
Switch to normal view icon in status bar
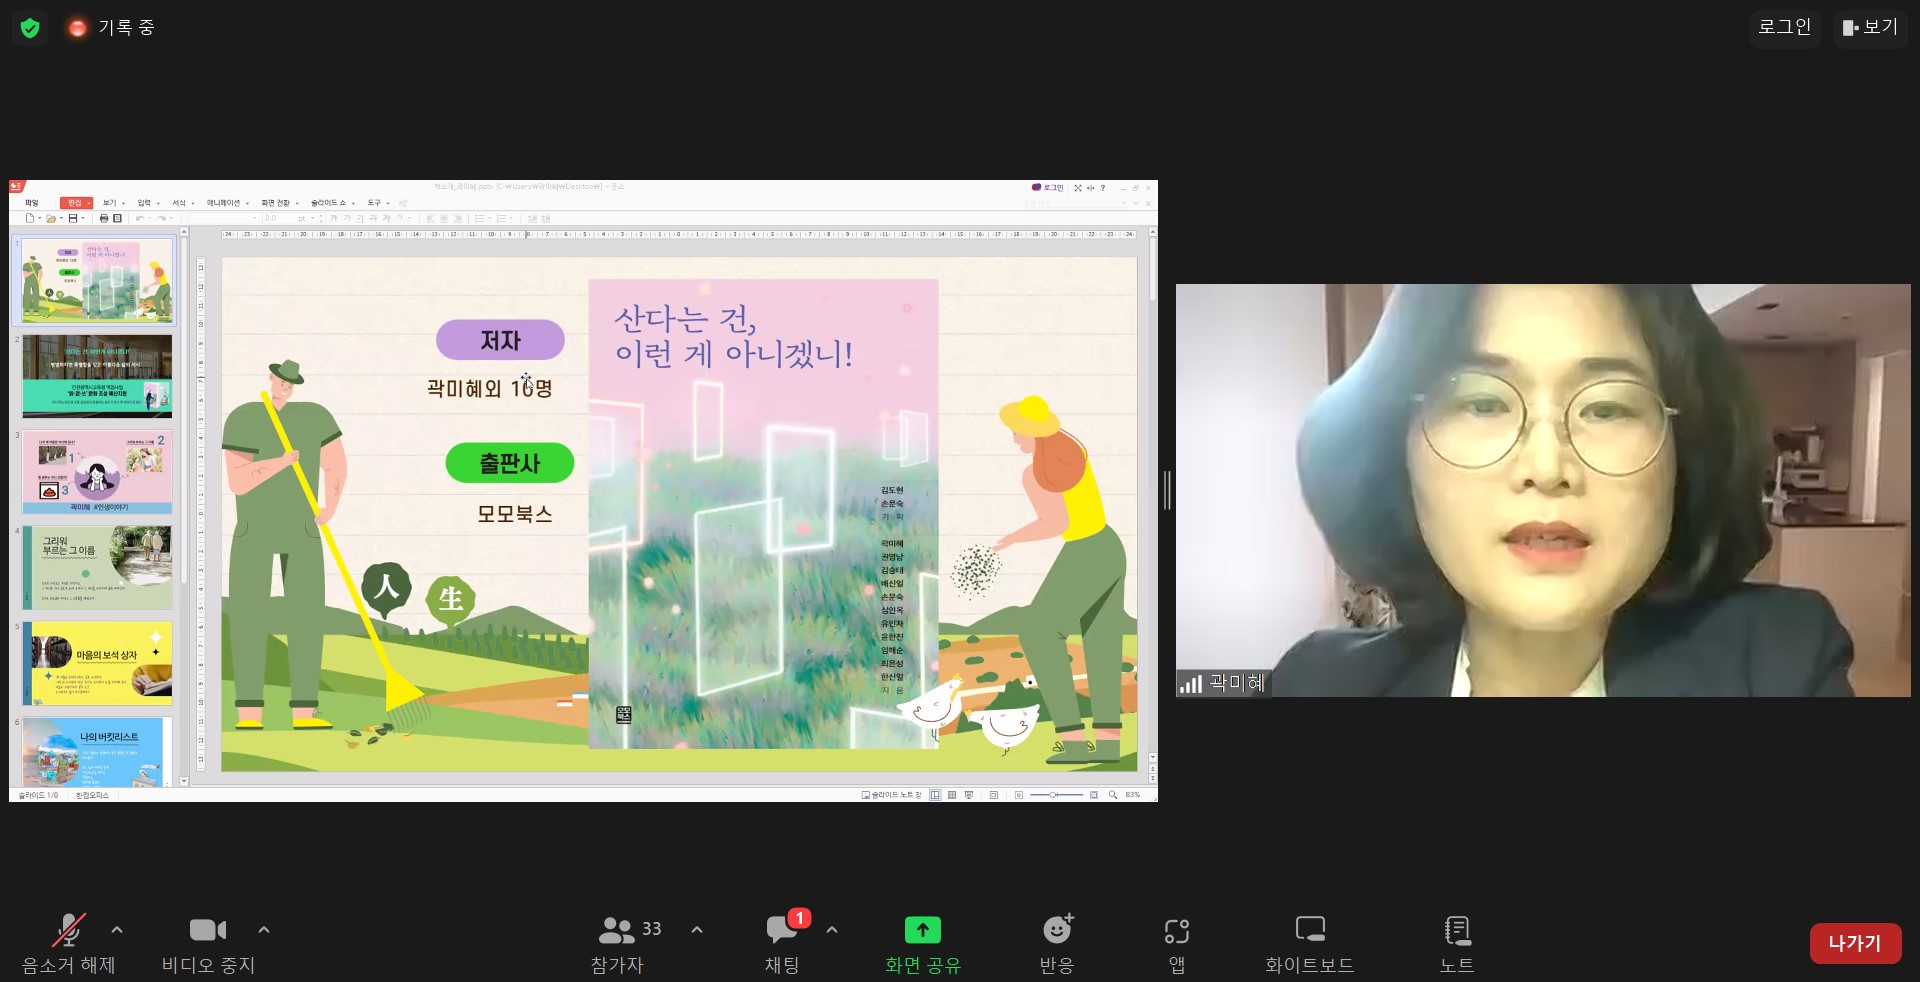pyautogui.click(x=935, y=795)
